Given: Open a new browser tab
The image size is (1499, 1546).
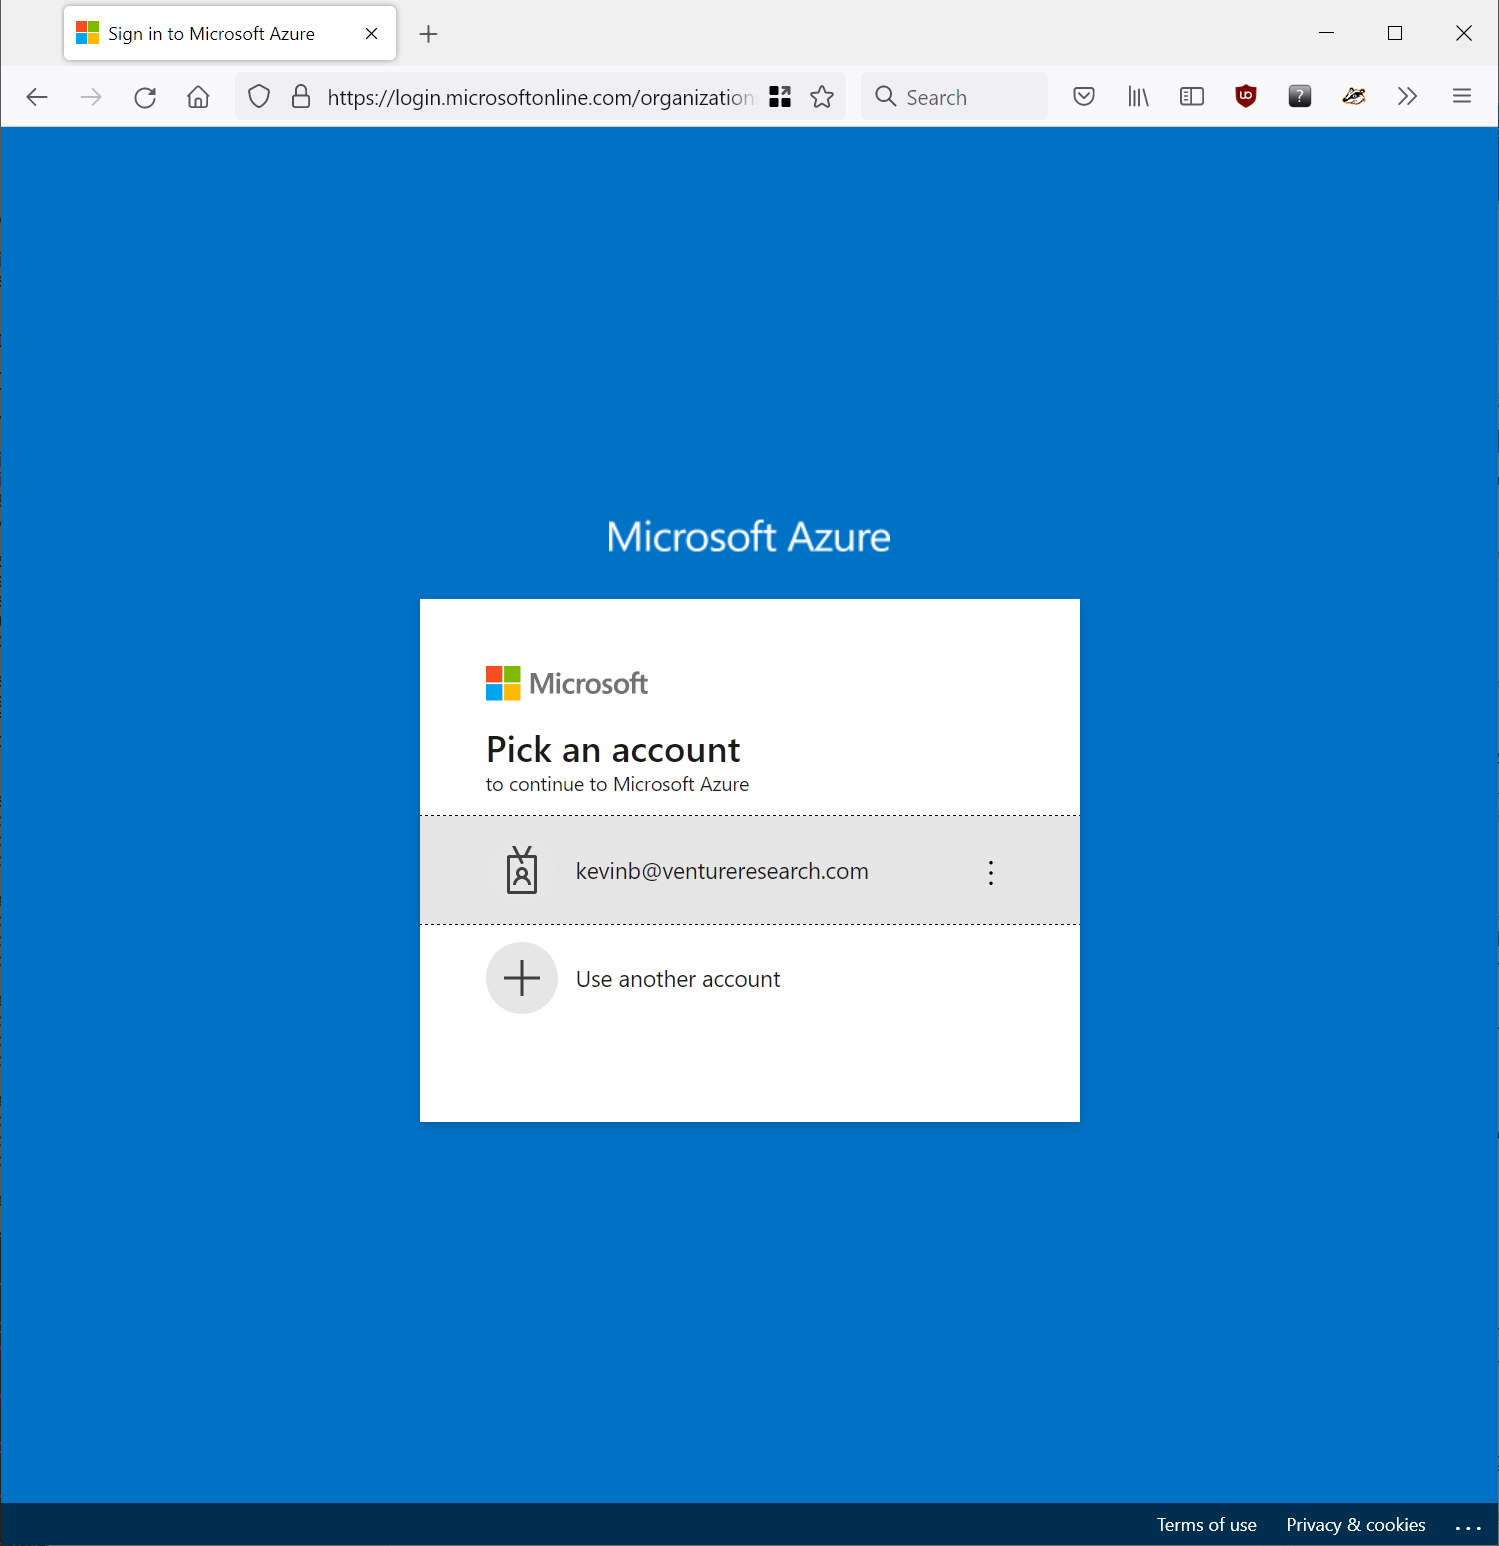Looking at the screenshot, I should pos(428,34).
